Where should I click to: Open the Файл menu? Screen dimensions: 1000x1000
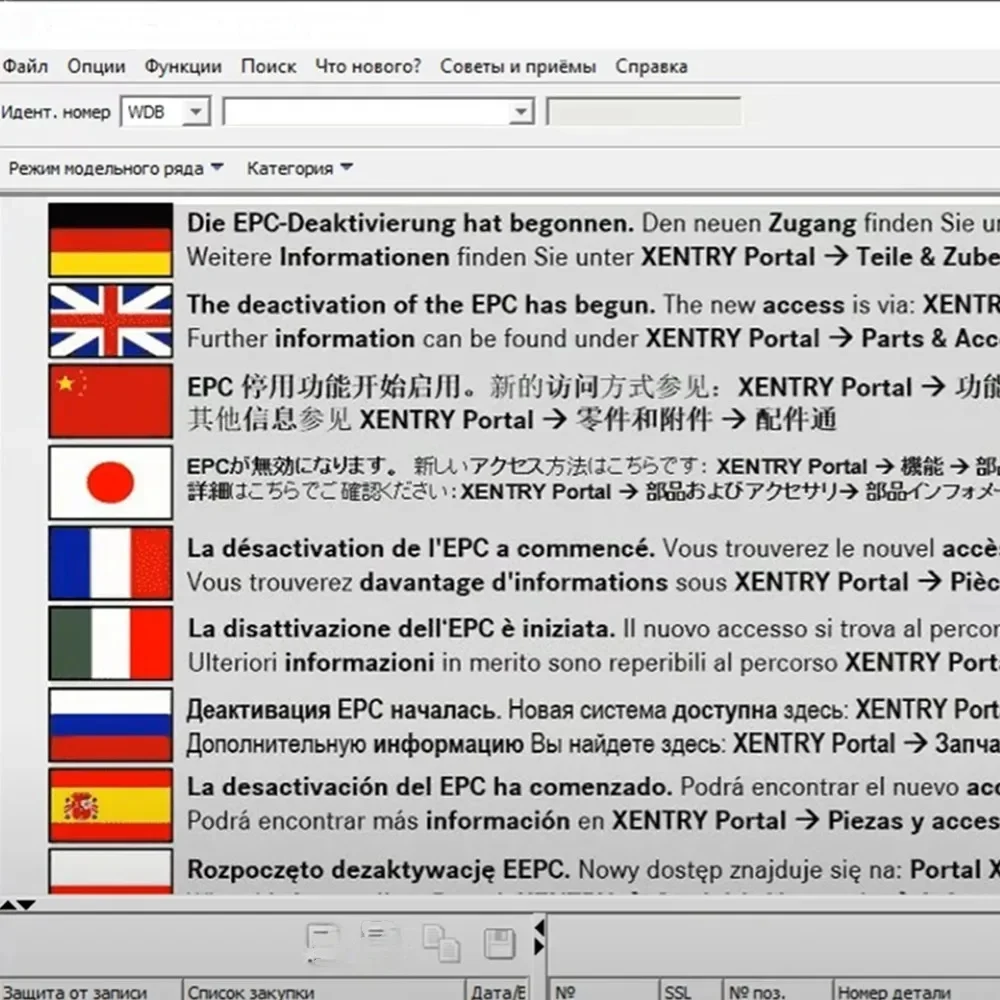pyautogui.click(x=25, y=66)
